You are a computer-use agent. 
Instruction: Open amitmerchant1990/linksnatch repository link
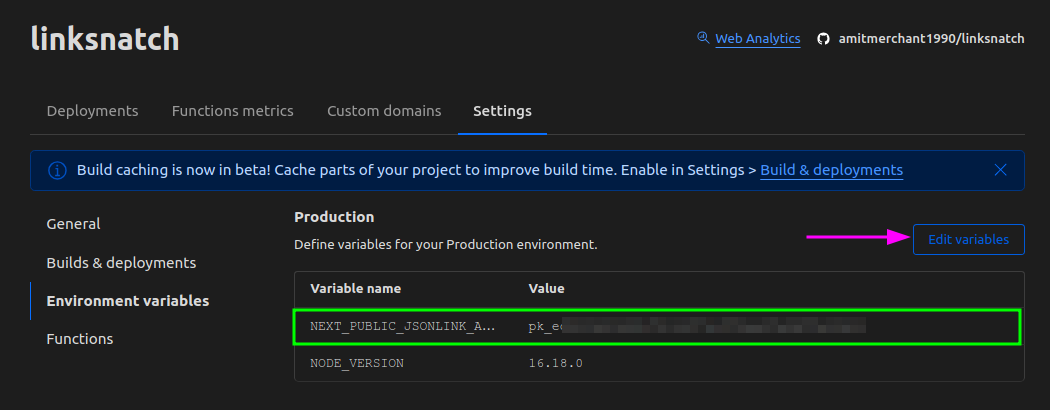click(x=931, y=39)
